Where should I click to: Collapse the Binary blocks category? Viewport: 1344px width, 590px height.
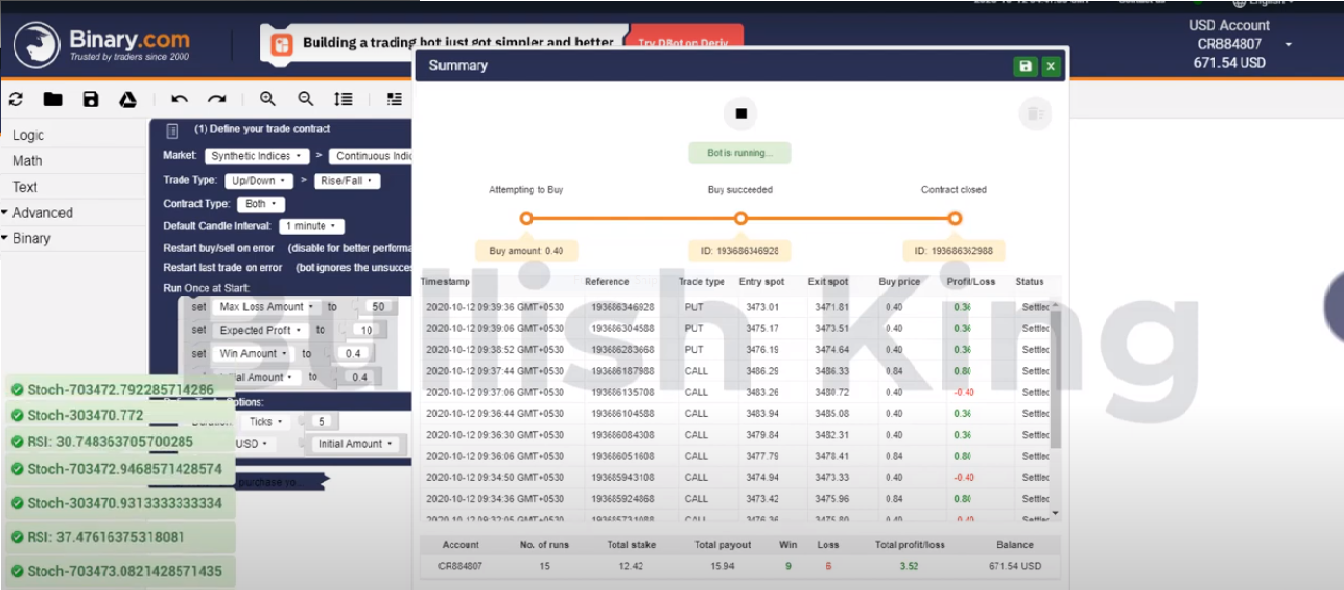coord(30,238)
